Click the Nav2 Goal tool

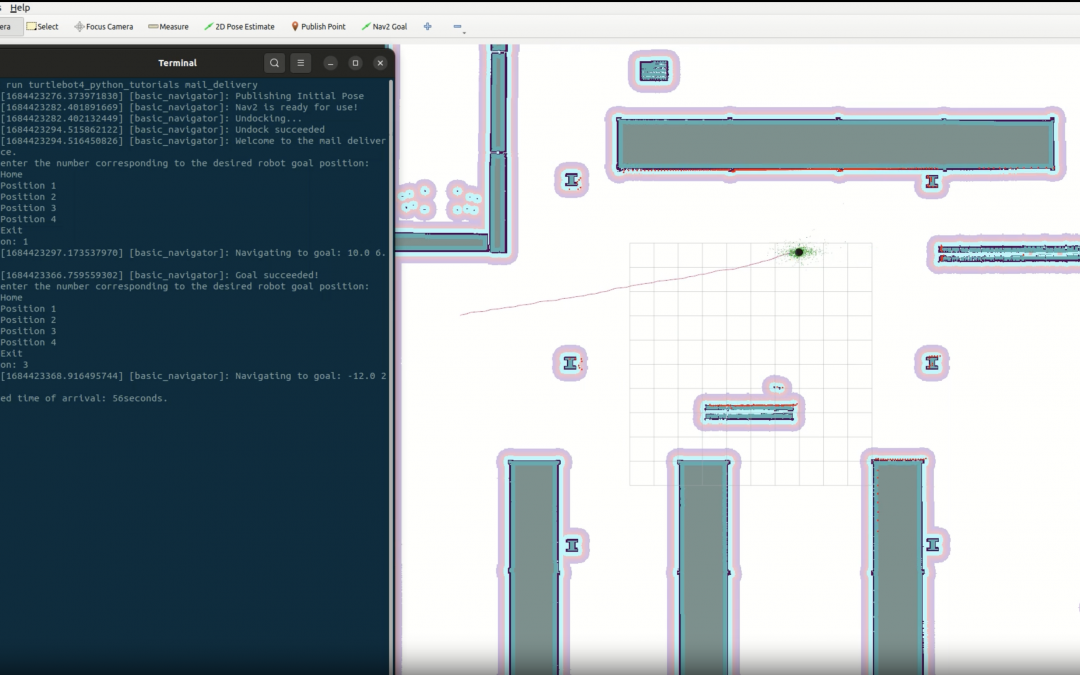coord(384,27)
